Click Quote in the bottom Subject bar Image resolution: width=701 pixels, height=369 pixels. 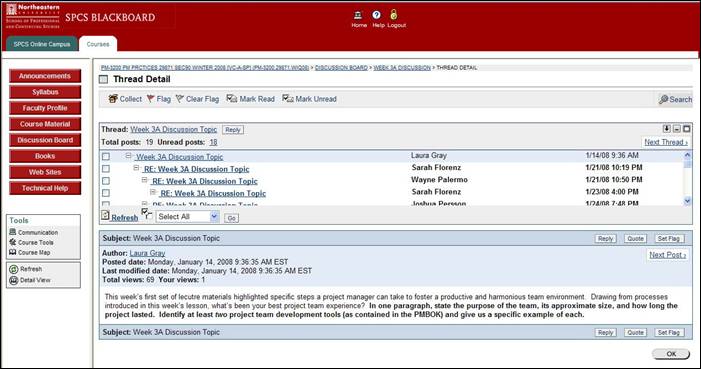click(635, 333)
